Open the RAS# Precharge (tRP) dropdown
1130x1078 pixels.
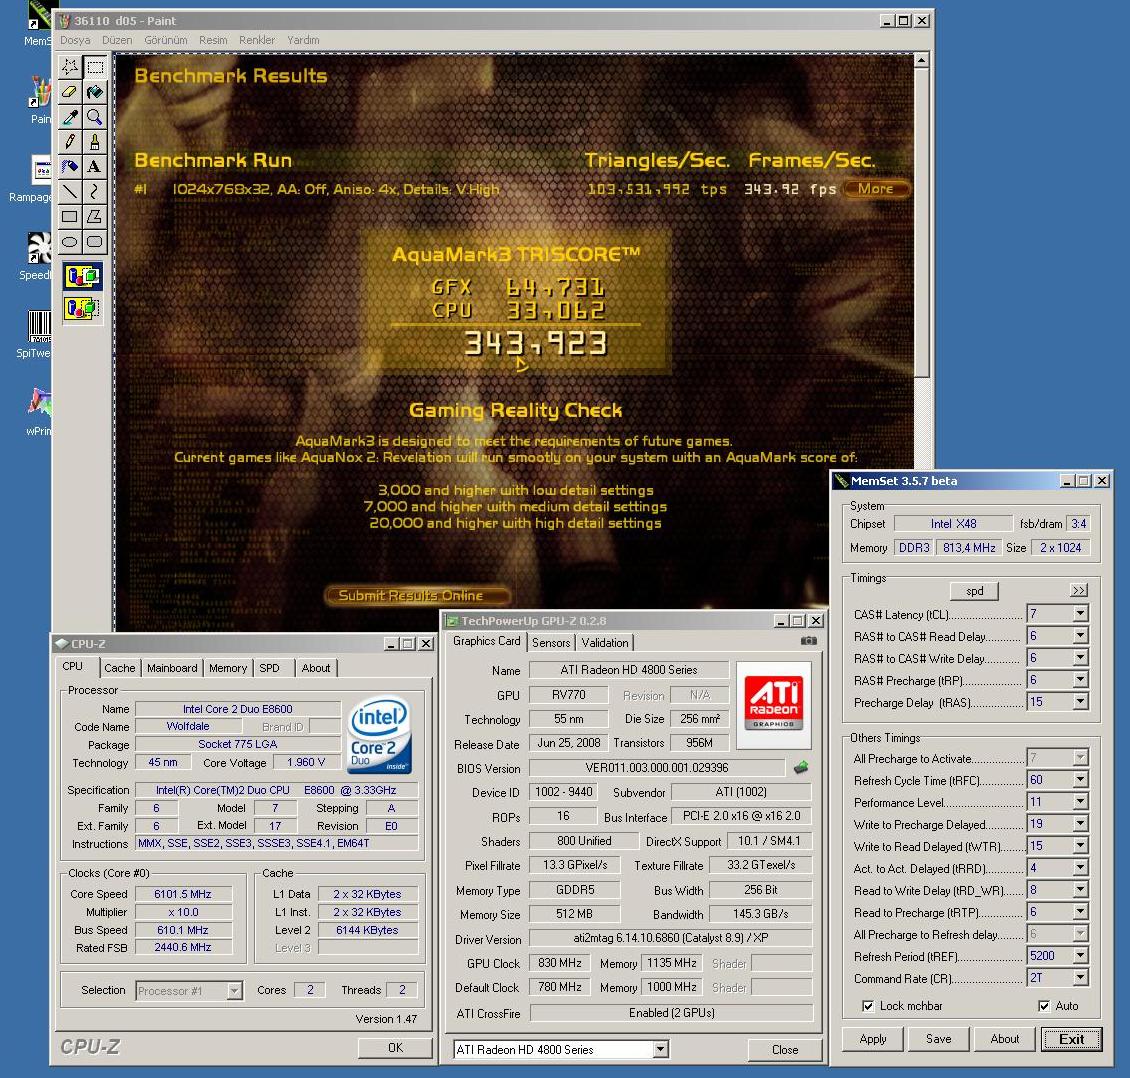[x=1080, y=680]
